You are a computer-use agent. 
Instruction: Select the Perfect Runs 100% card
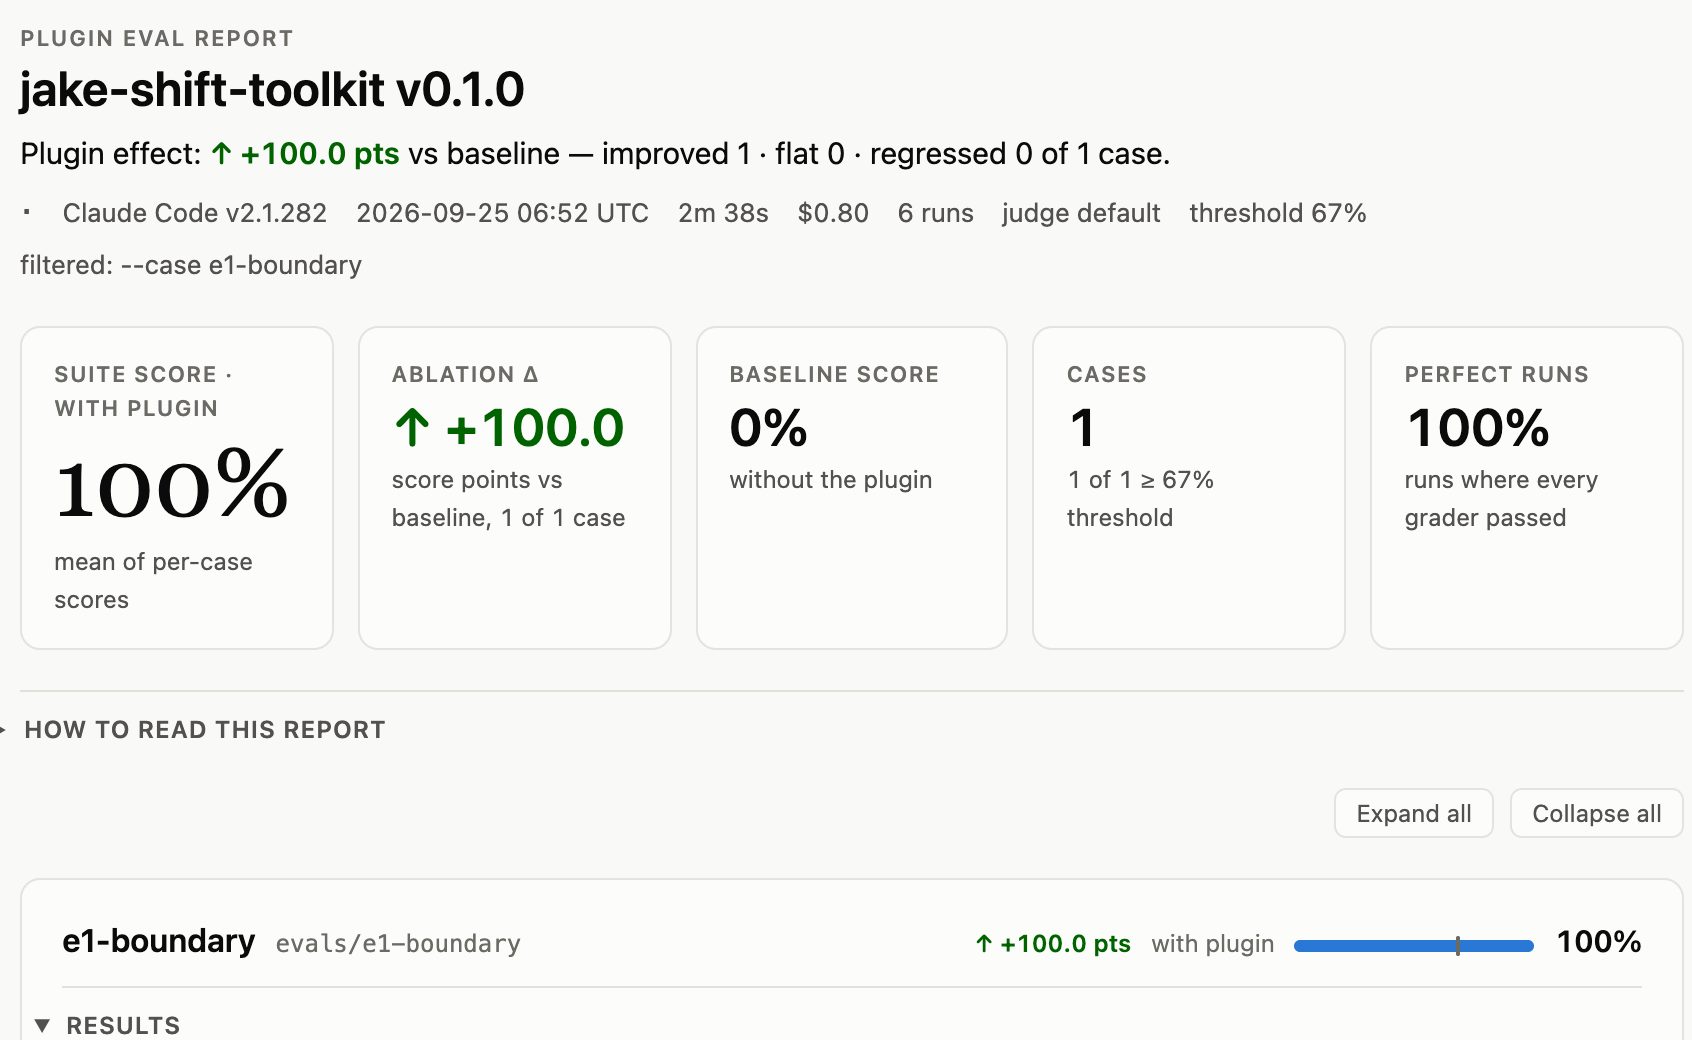tap(1527, 488)
